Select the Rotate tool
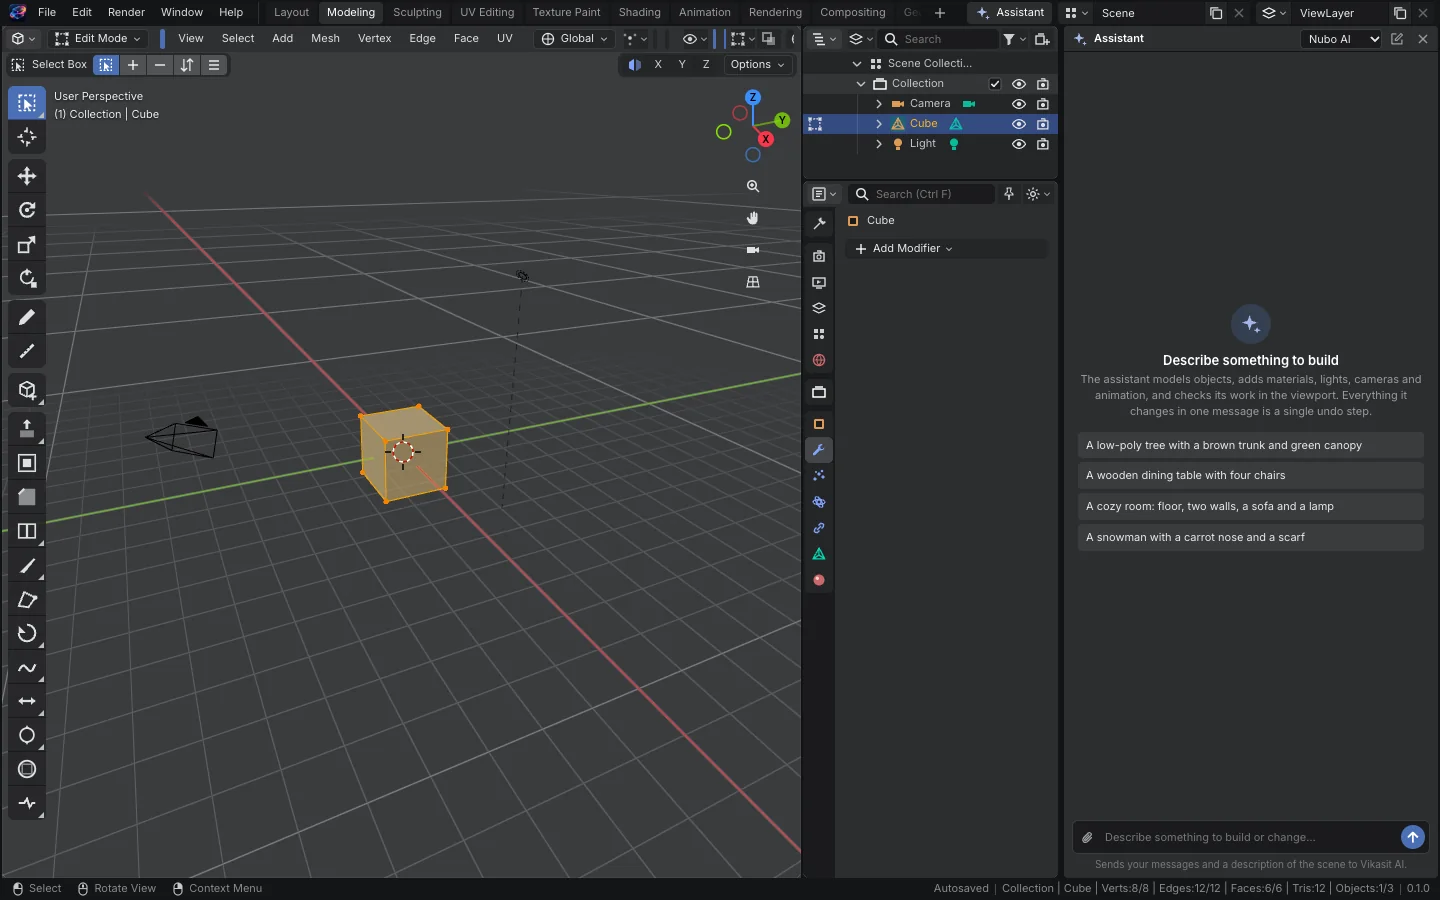 click(x=27, y=211)
